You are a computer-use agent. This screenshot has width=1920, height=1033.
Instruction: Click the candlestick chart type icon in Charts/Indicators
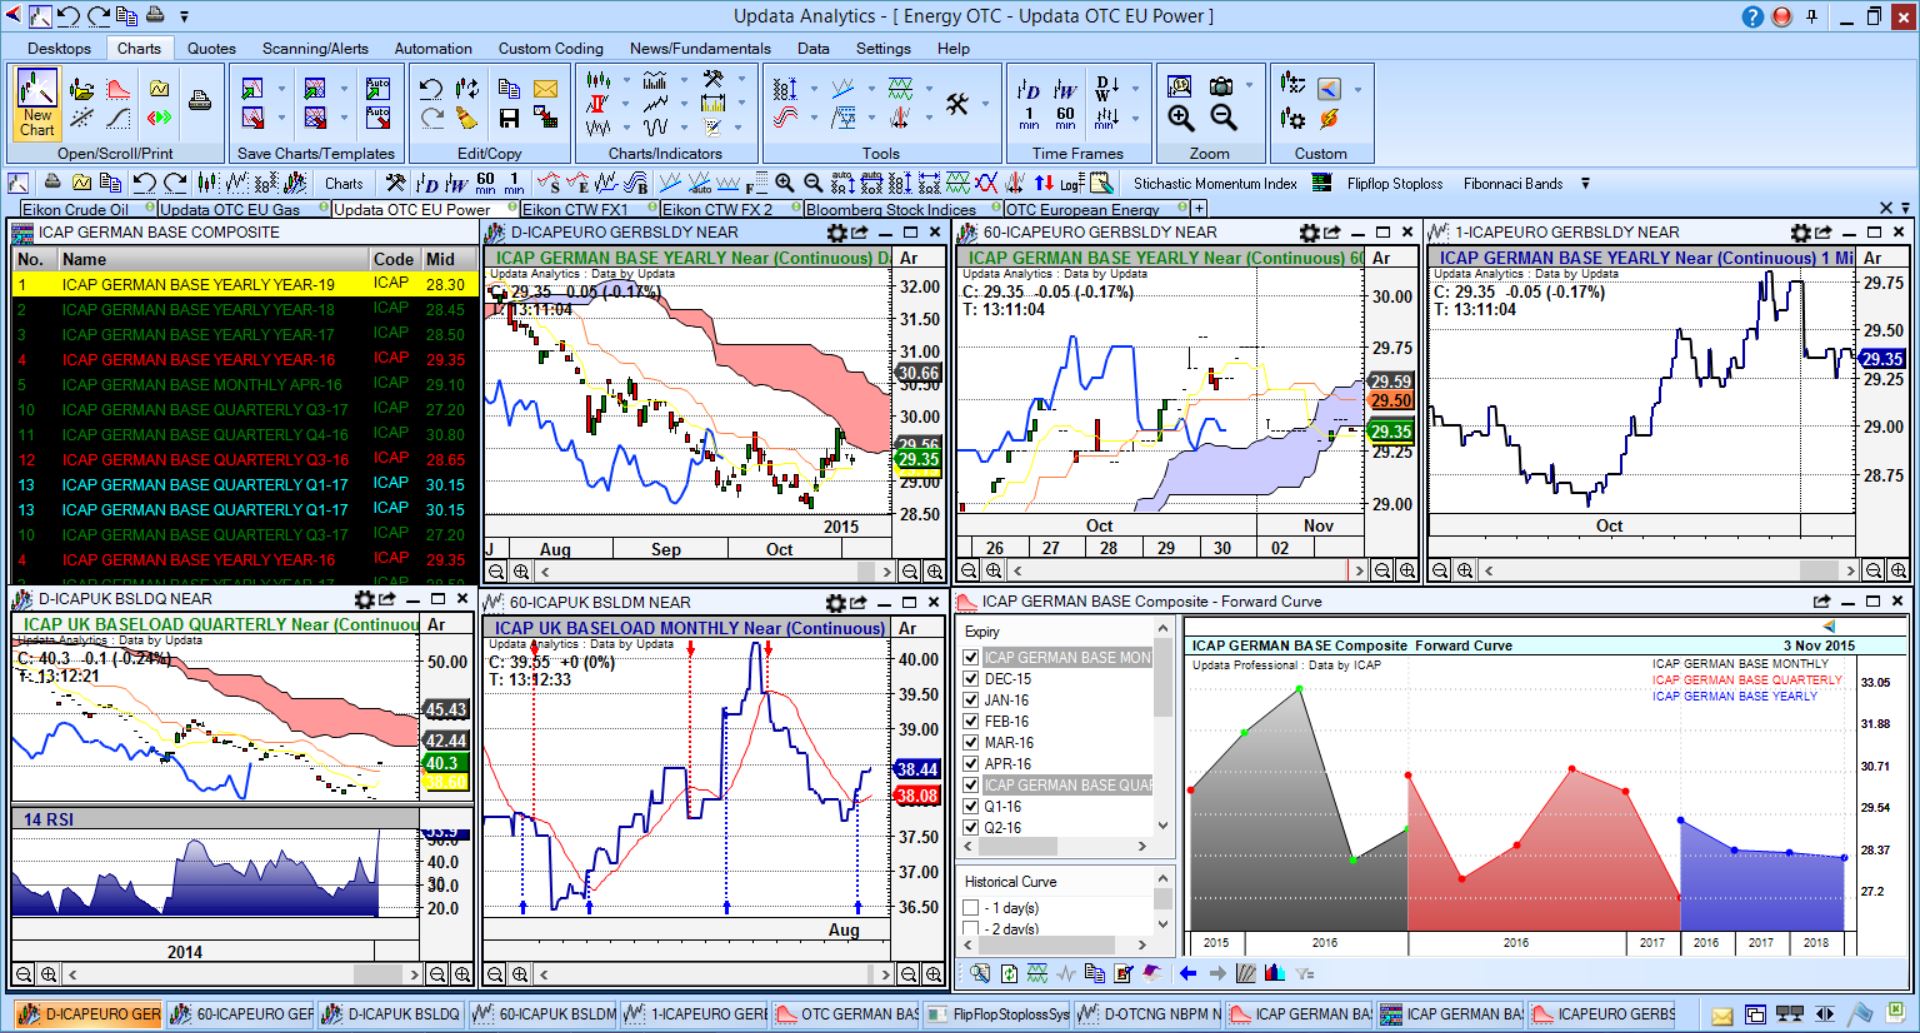598,80
